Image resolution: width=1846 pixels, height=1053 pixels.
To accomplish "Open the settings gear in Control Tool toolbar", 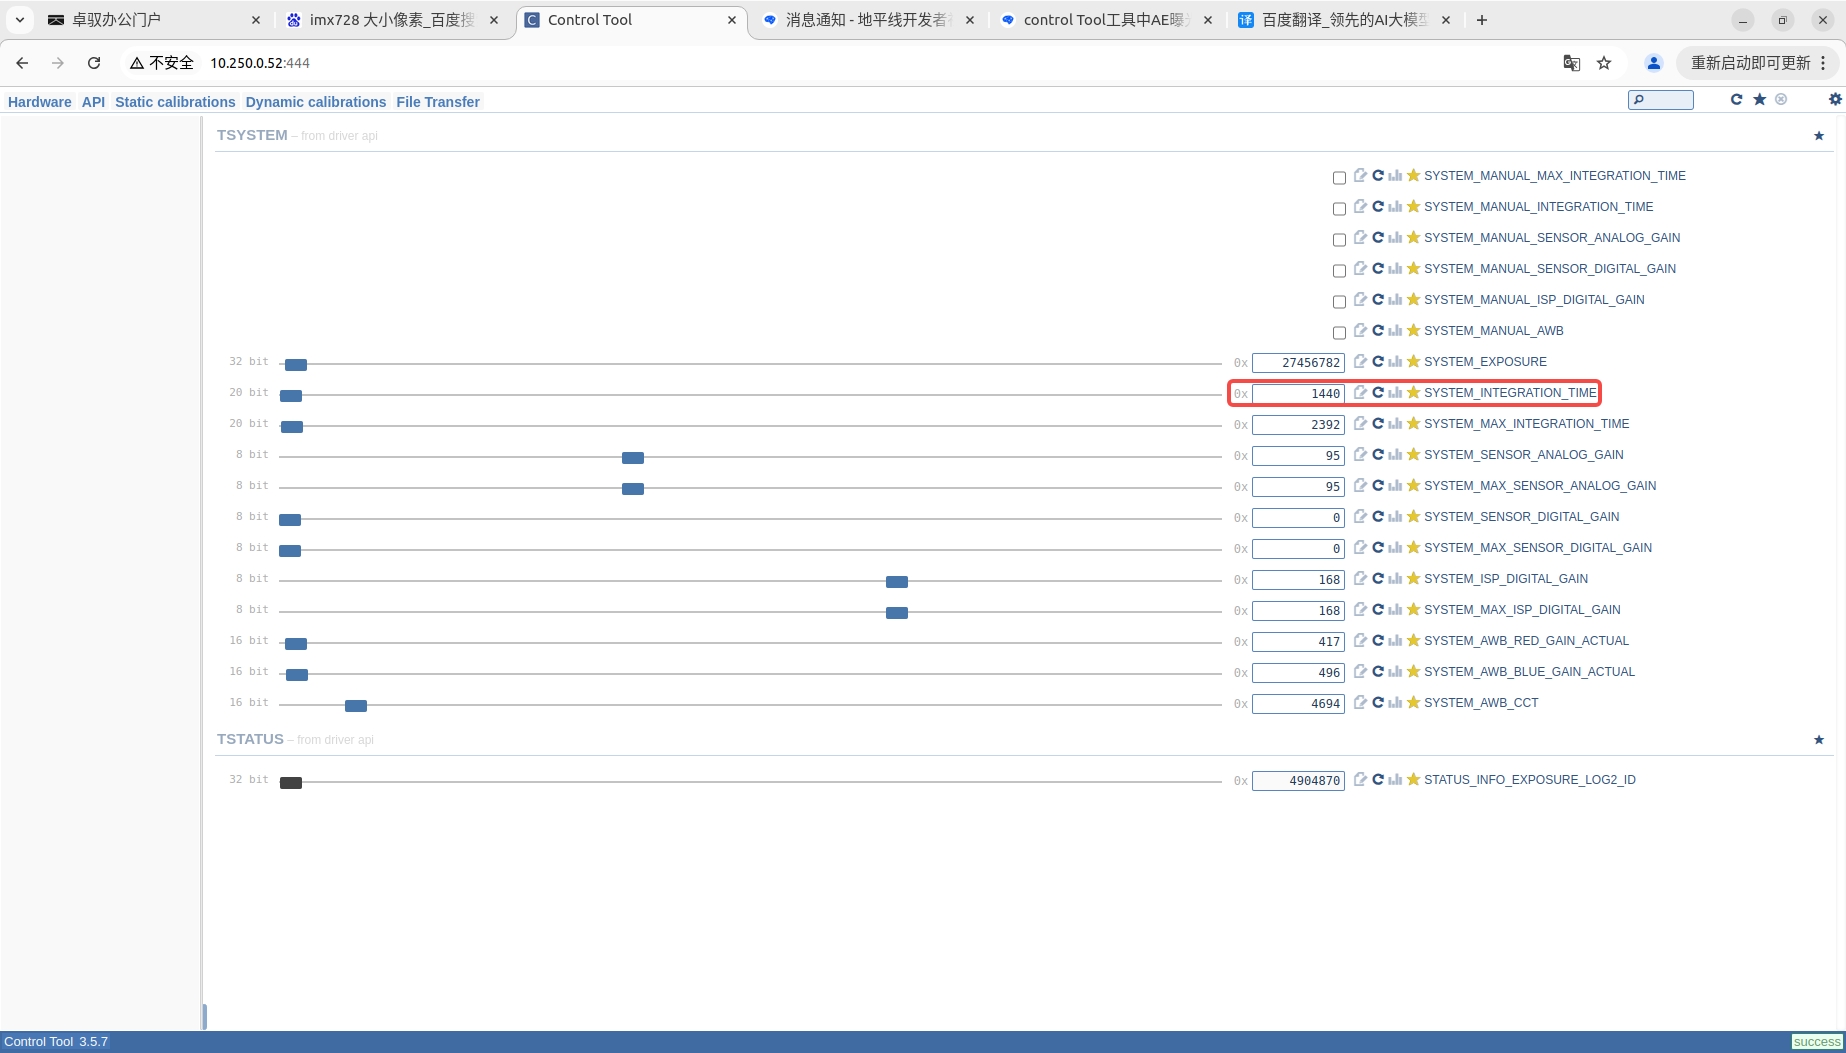I will pos(1834,99).
